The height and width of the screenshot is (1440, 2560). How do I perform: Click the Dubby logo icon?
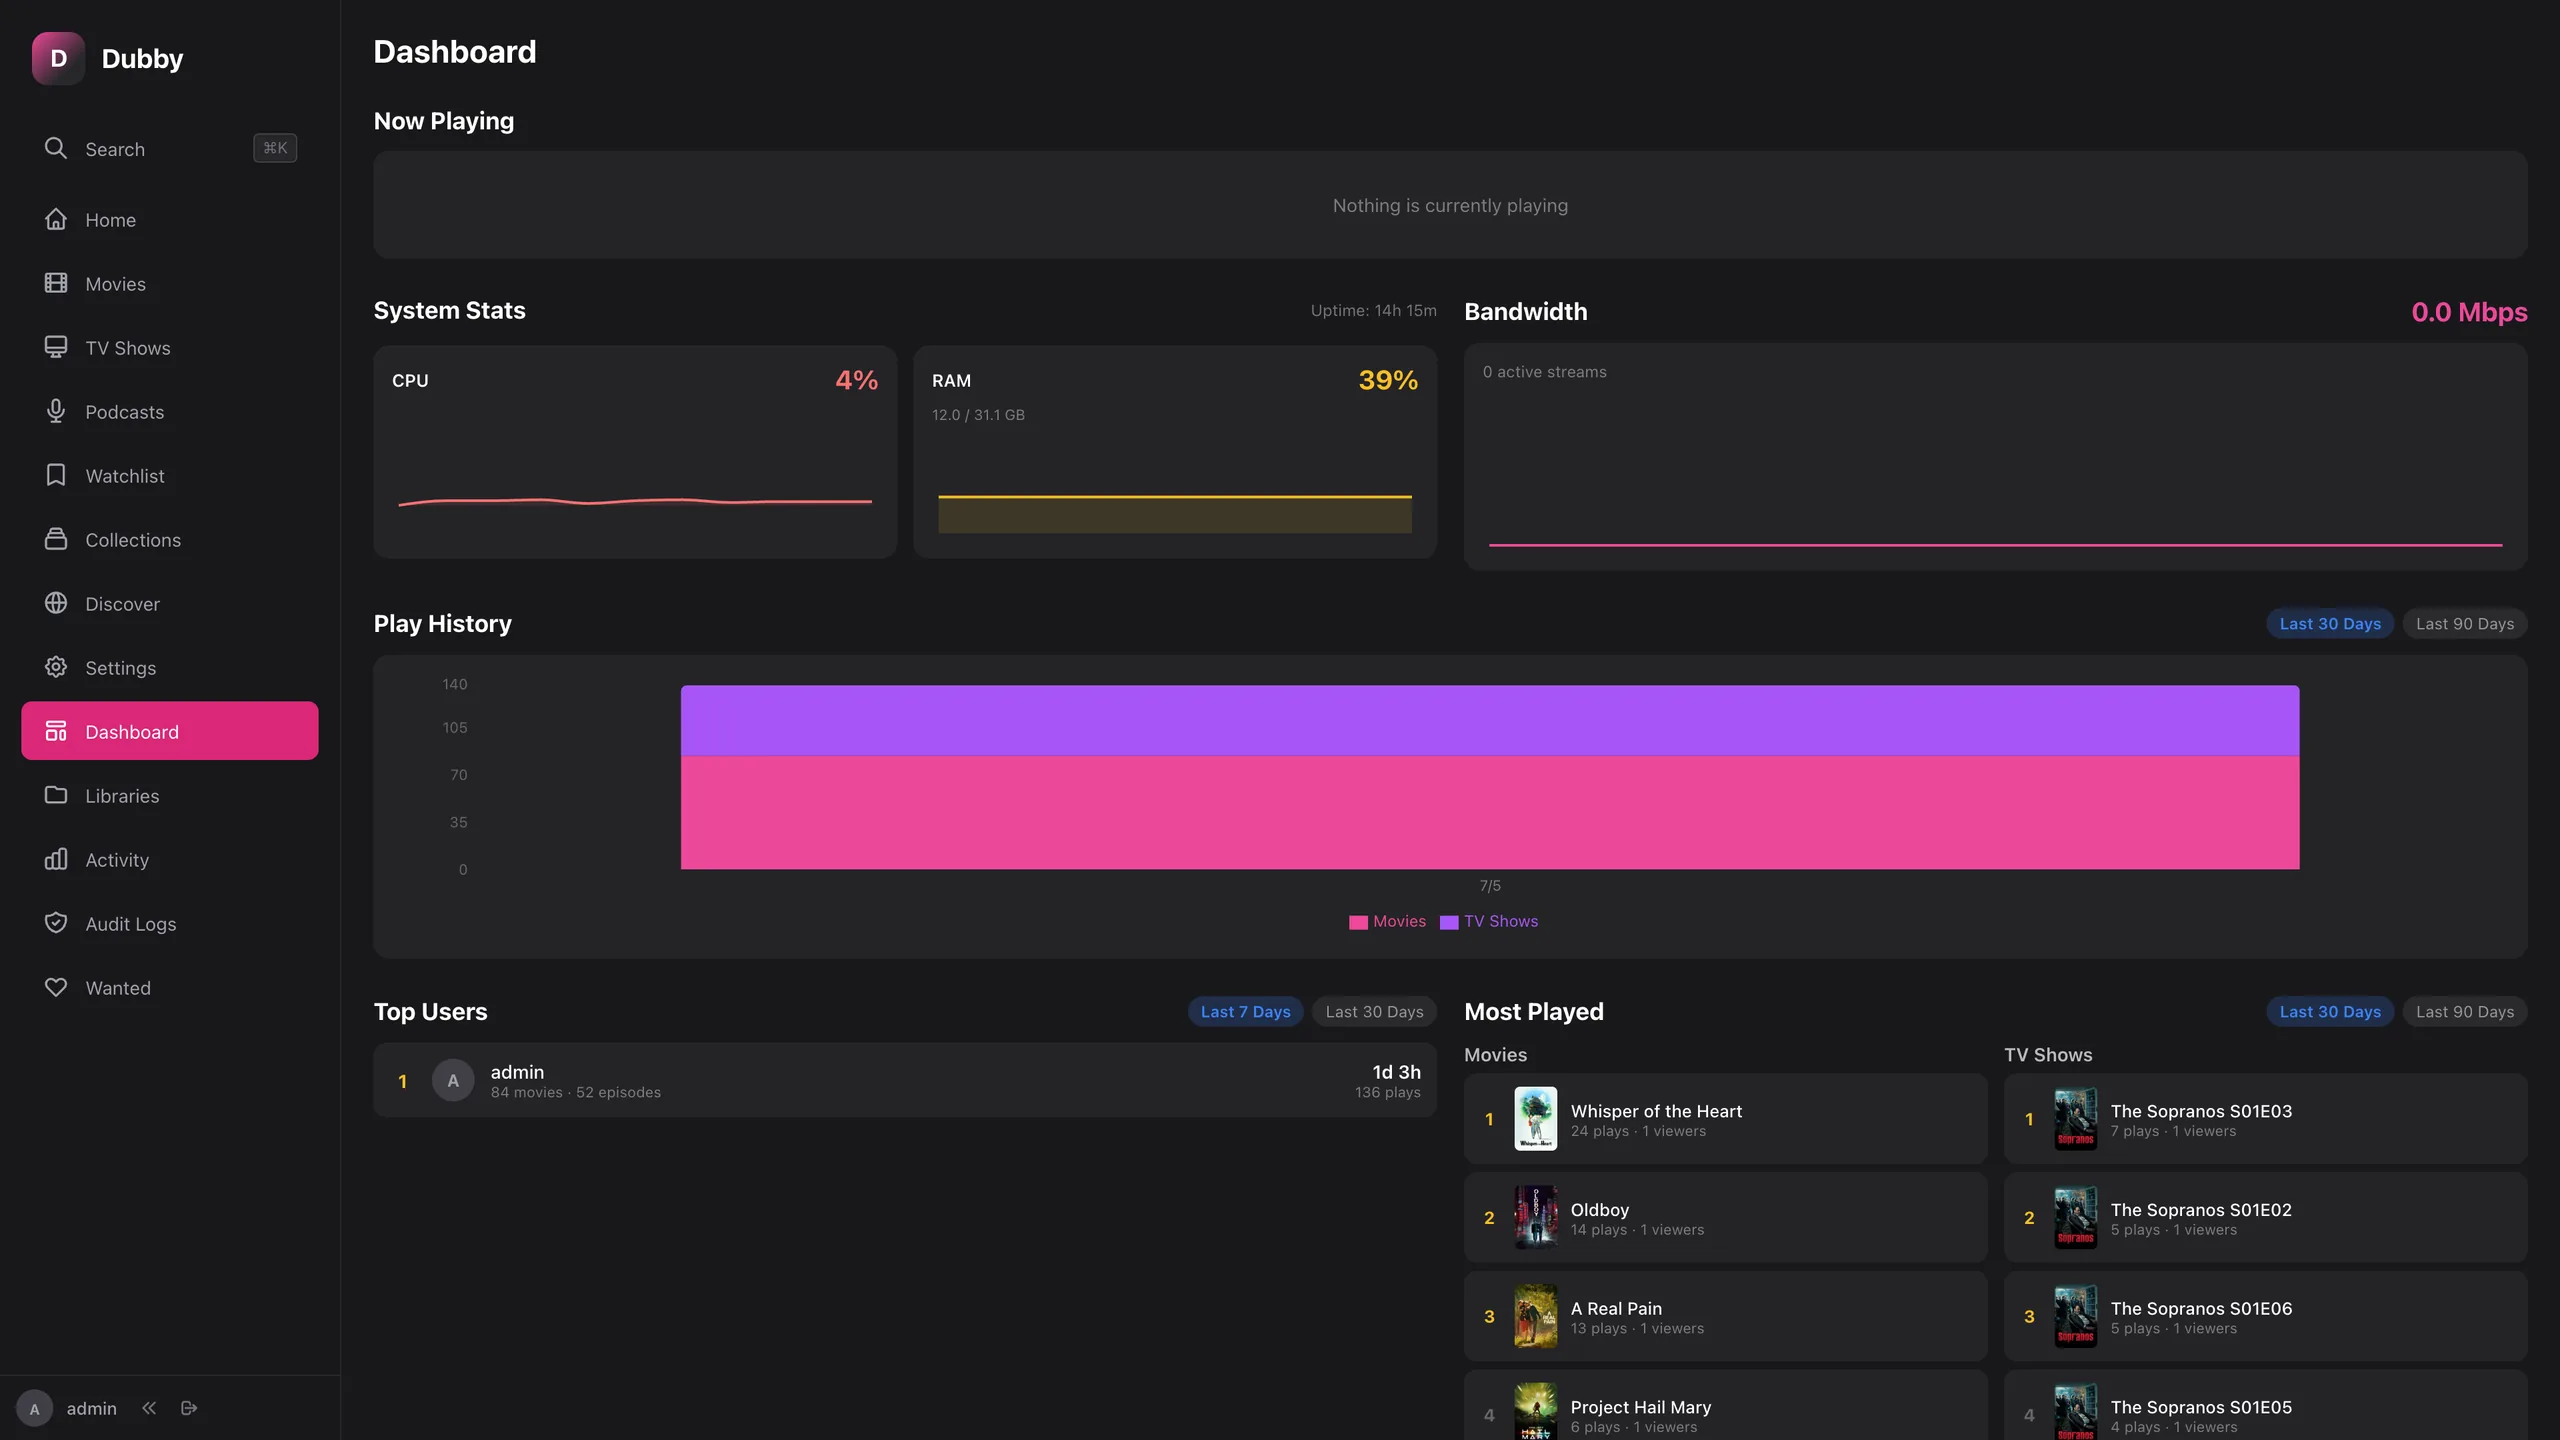tap(58, 58)
